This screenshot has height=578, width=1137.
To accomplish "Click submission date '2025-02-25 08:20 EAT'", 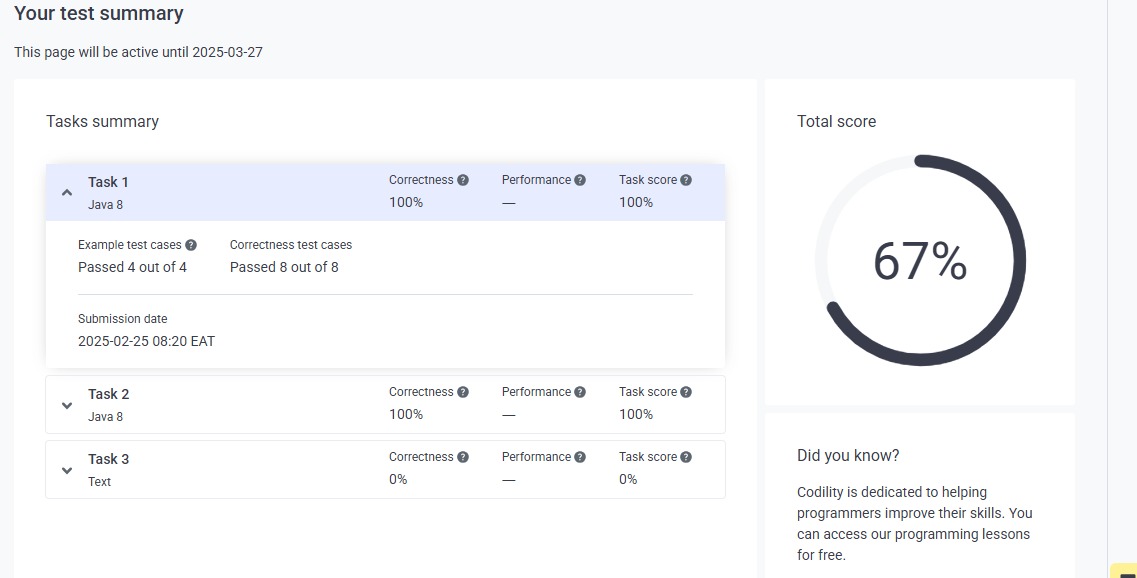I will (146, 341).
